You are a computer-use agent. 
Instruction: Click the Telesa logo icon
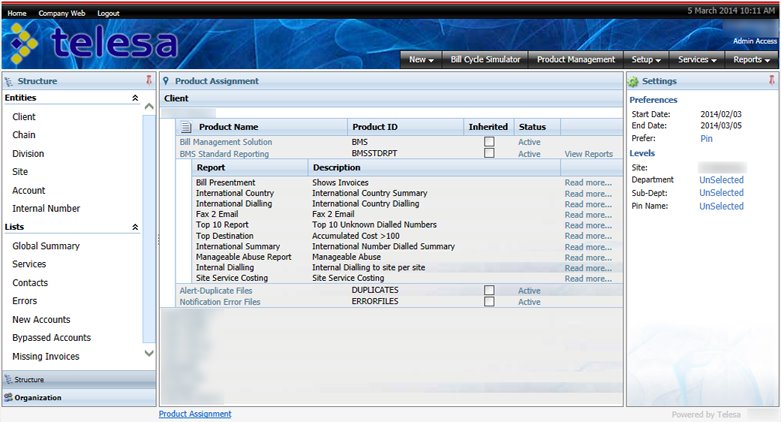click(x=23, y=44)
